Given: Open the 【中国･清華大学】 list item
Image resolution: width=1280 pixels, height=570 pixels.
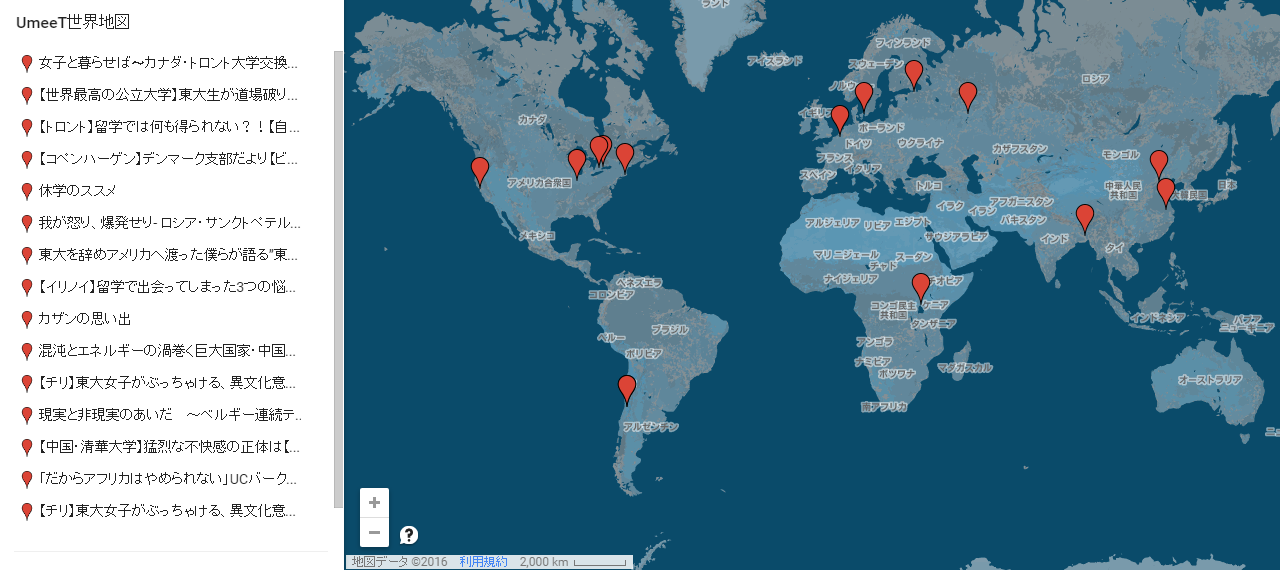Looking at the screenshot, I should click(x=168, y=447).
